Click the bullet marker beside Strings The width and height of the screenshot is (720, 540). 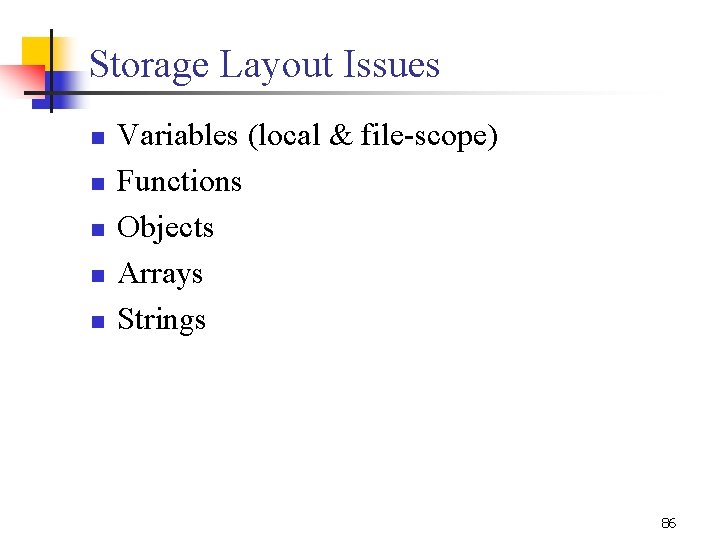pyautogui.click(x=97, y=323)
